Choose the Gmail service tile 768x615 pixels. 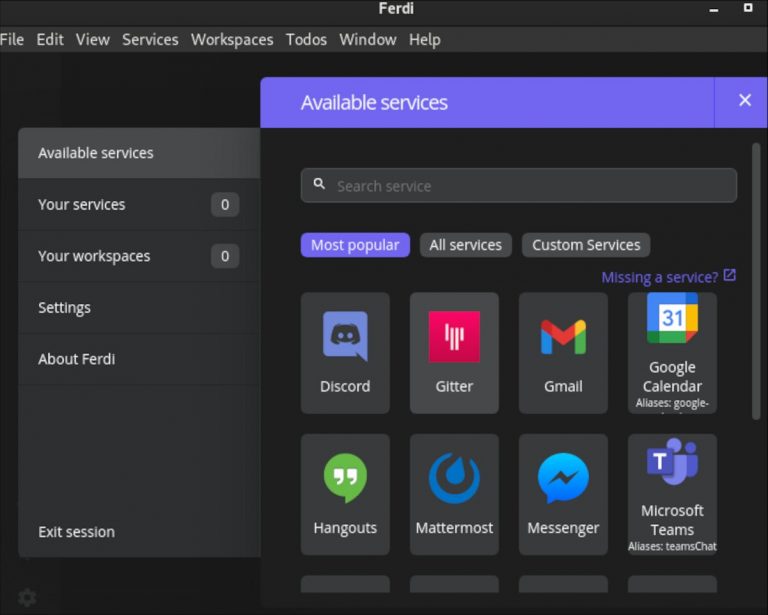563,352
